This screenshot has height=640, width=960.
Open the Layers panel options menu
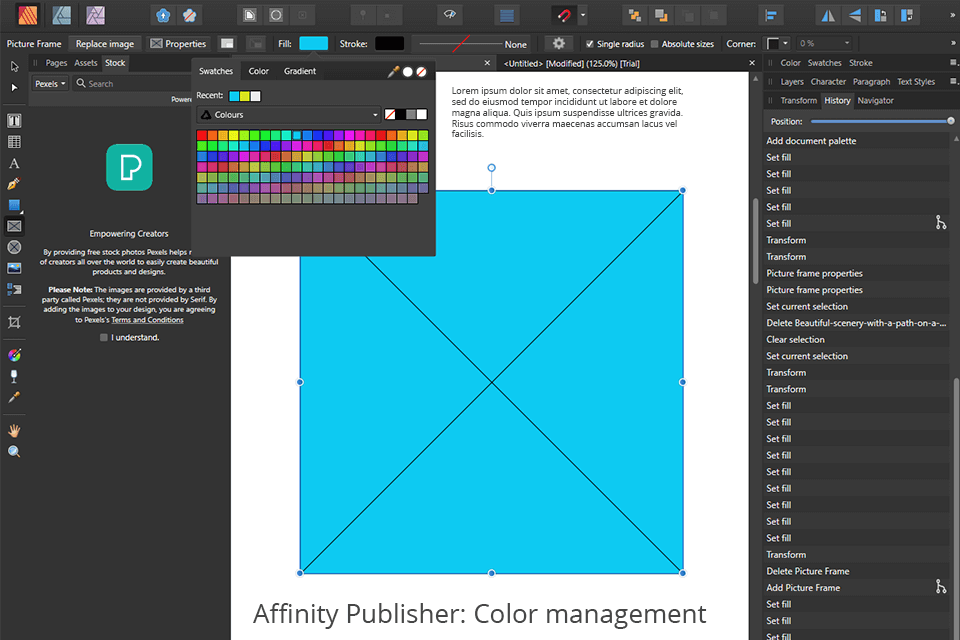(953, 81)
